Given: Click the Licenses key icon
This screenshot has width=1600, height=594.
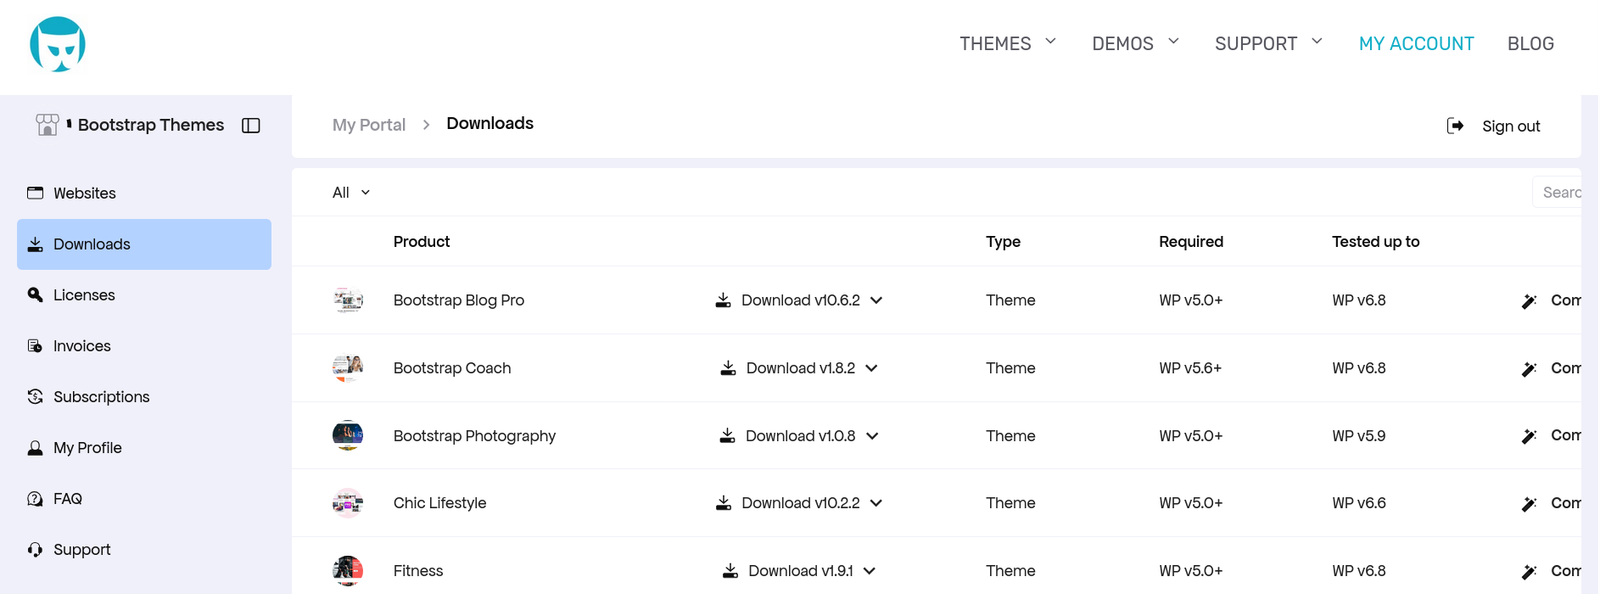Looking at the screenshot, I should pos(35,295).
